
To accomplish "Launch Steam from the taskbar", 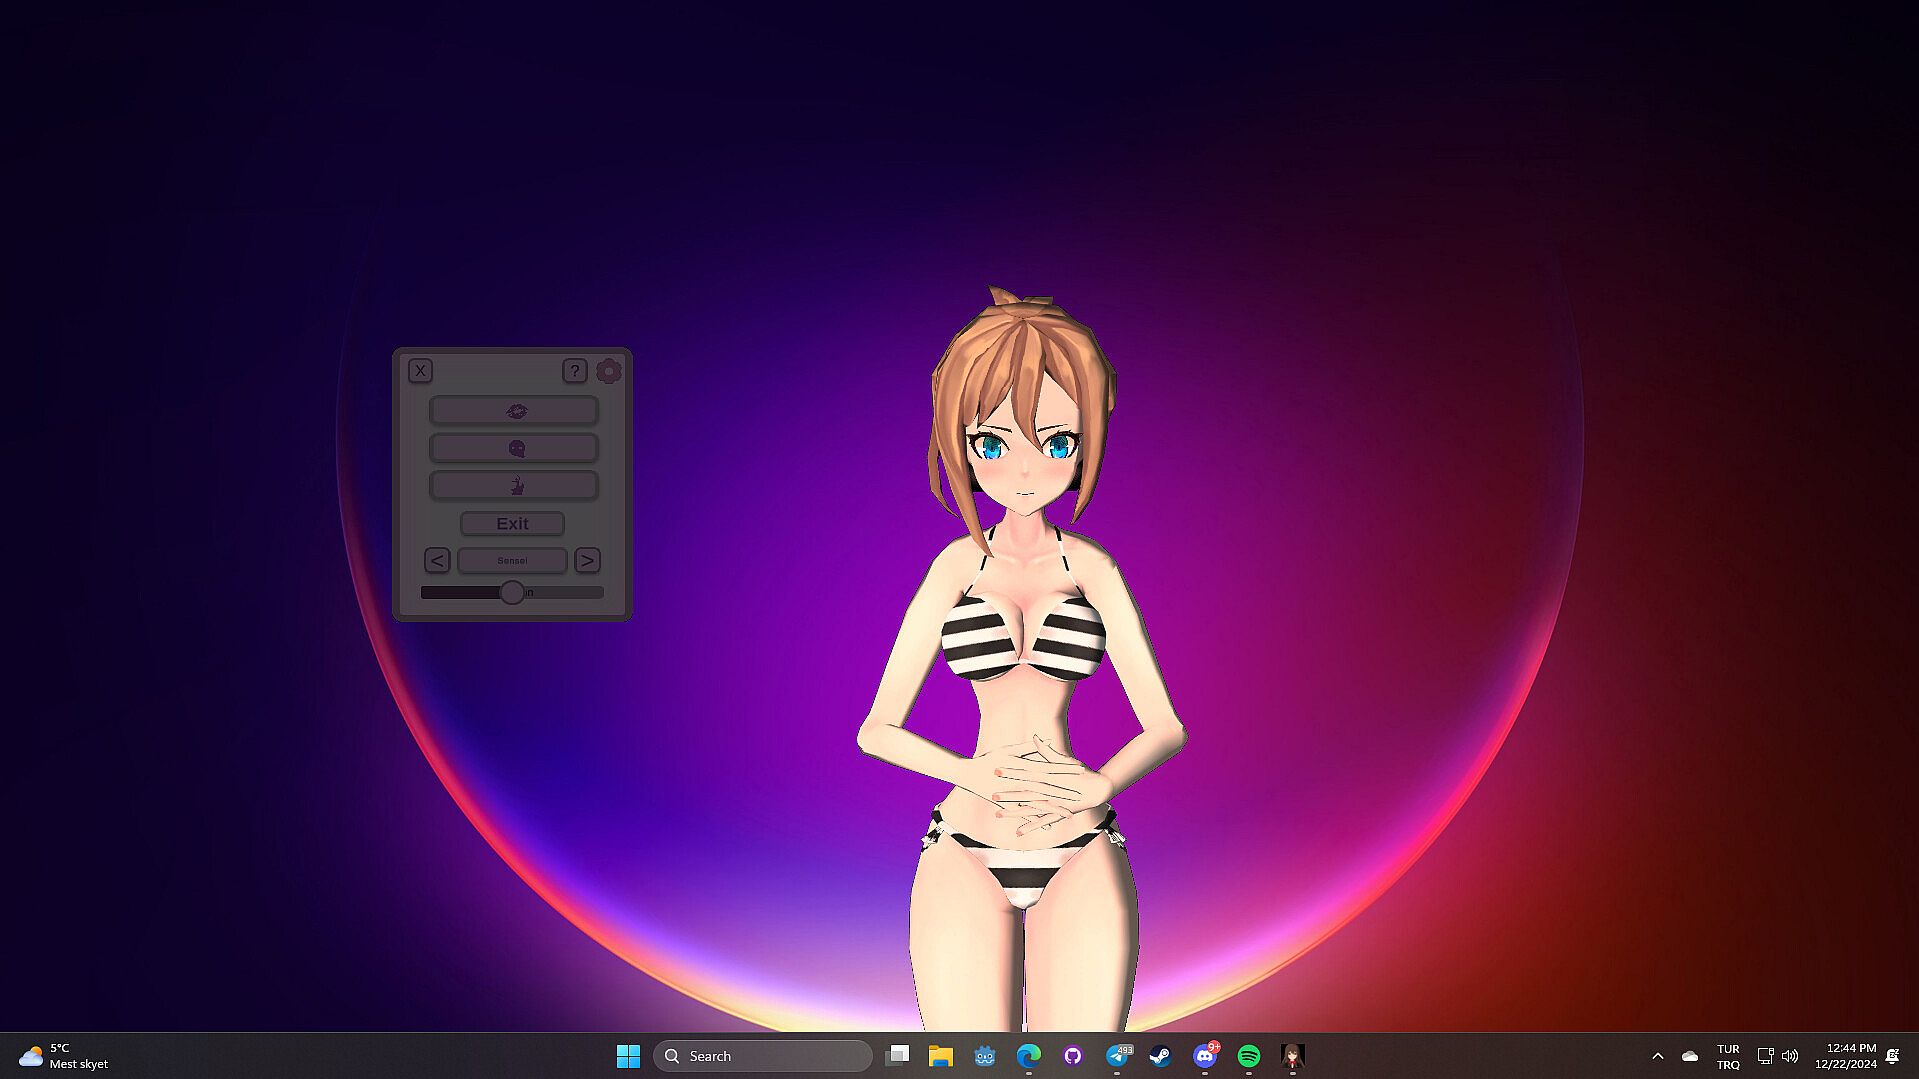I will [x=1160, y=1056].
